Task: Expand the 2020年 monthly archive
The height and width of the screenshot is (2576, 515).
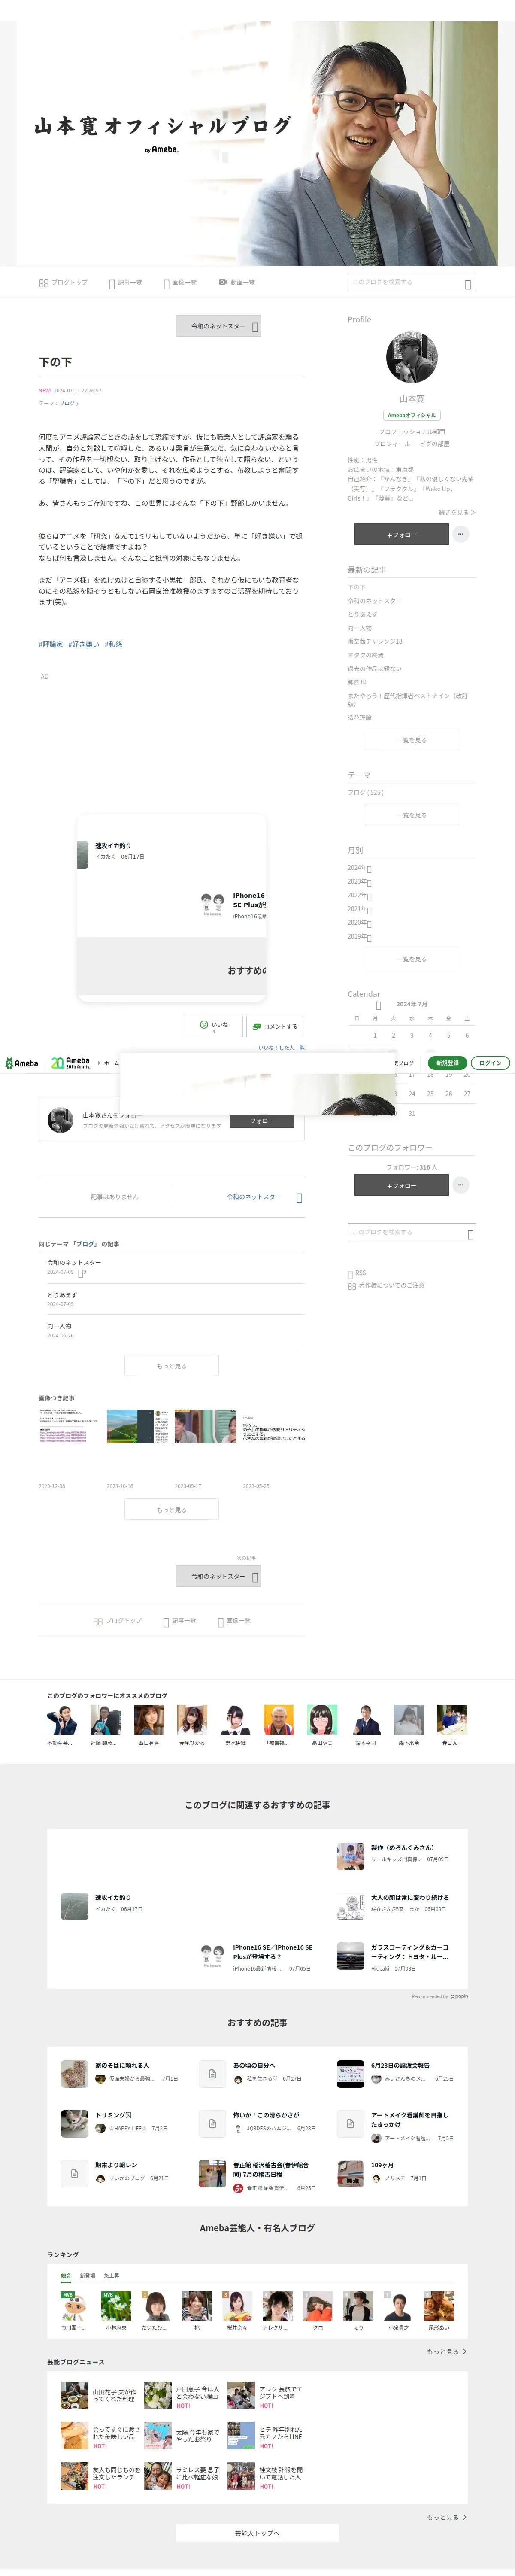Action: (359, 923)
